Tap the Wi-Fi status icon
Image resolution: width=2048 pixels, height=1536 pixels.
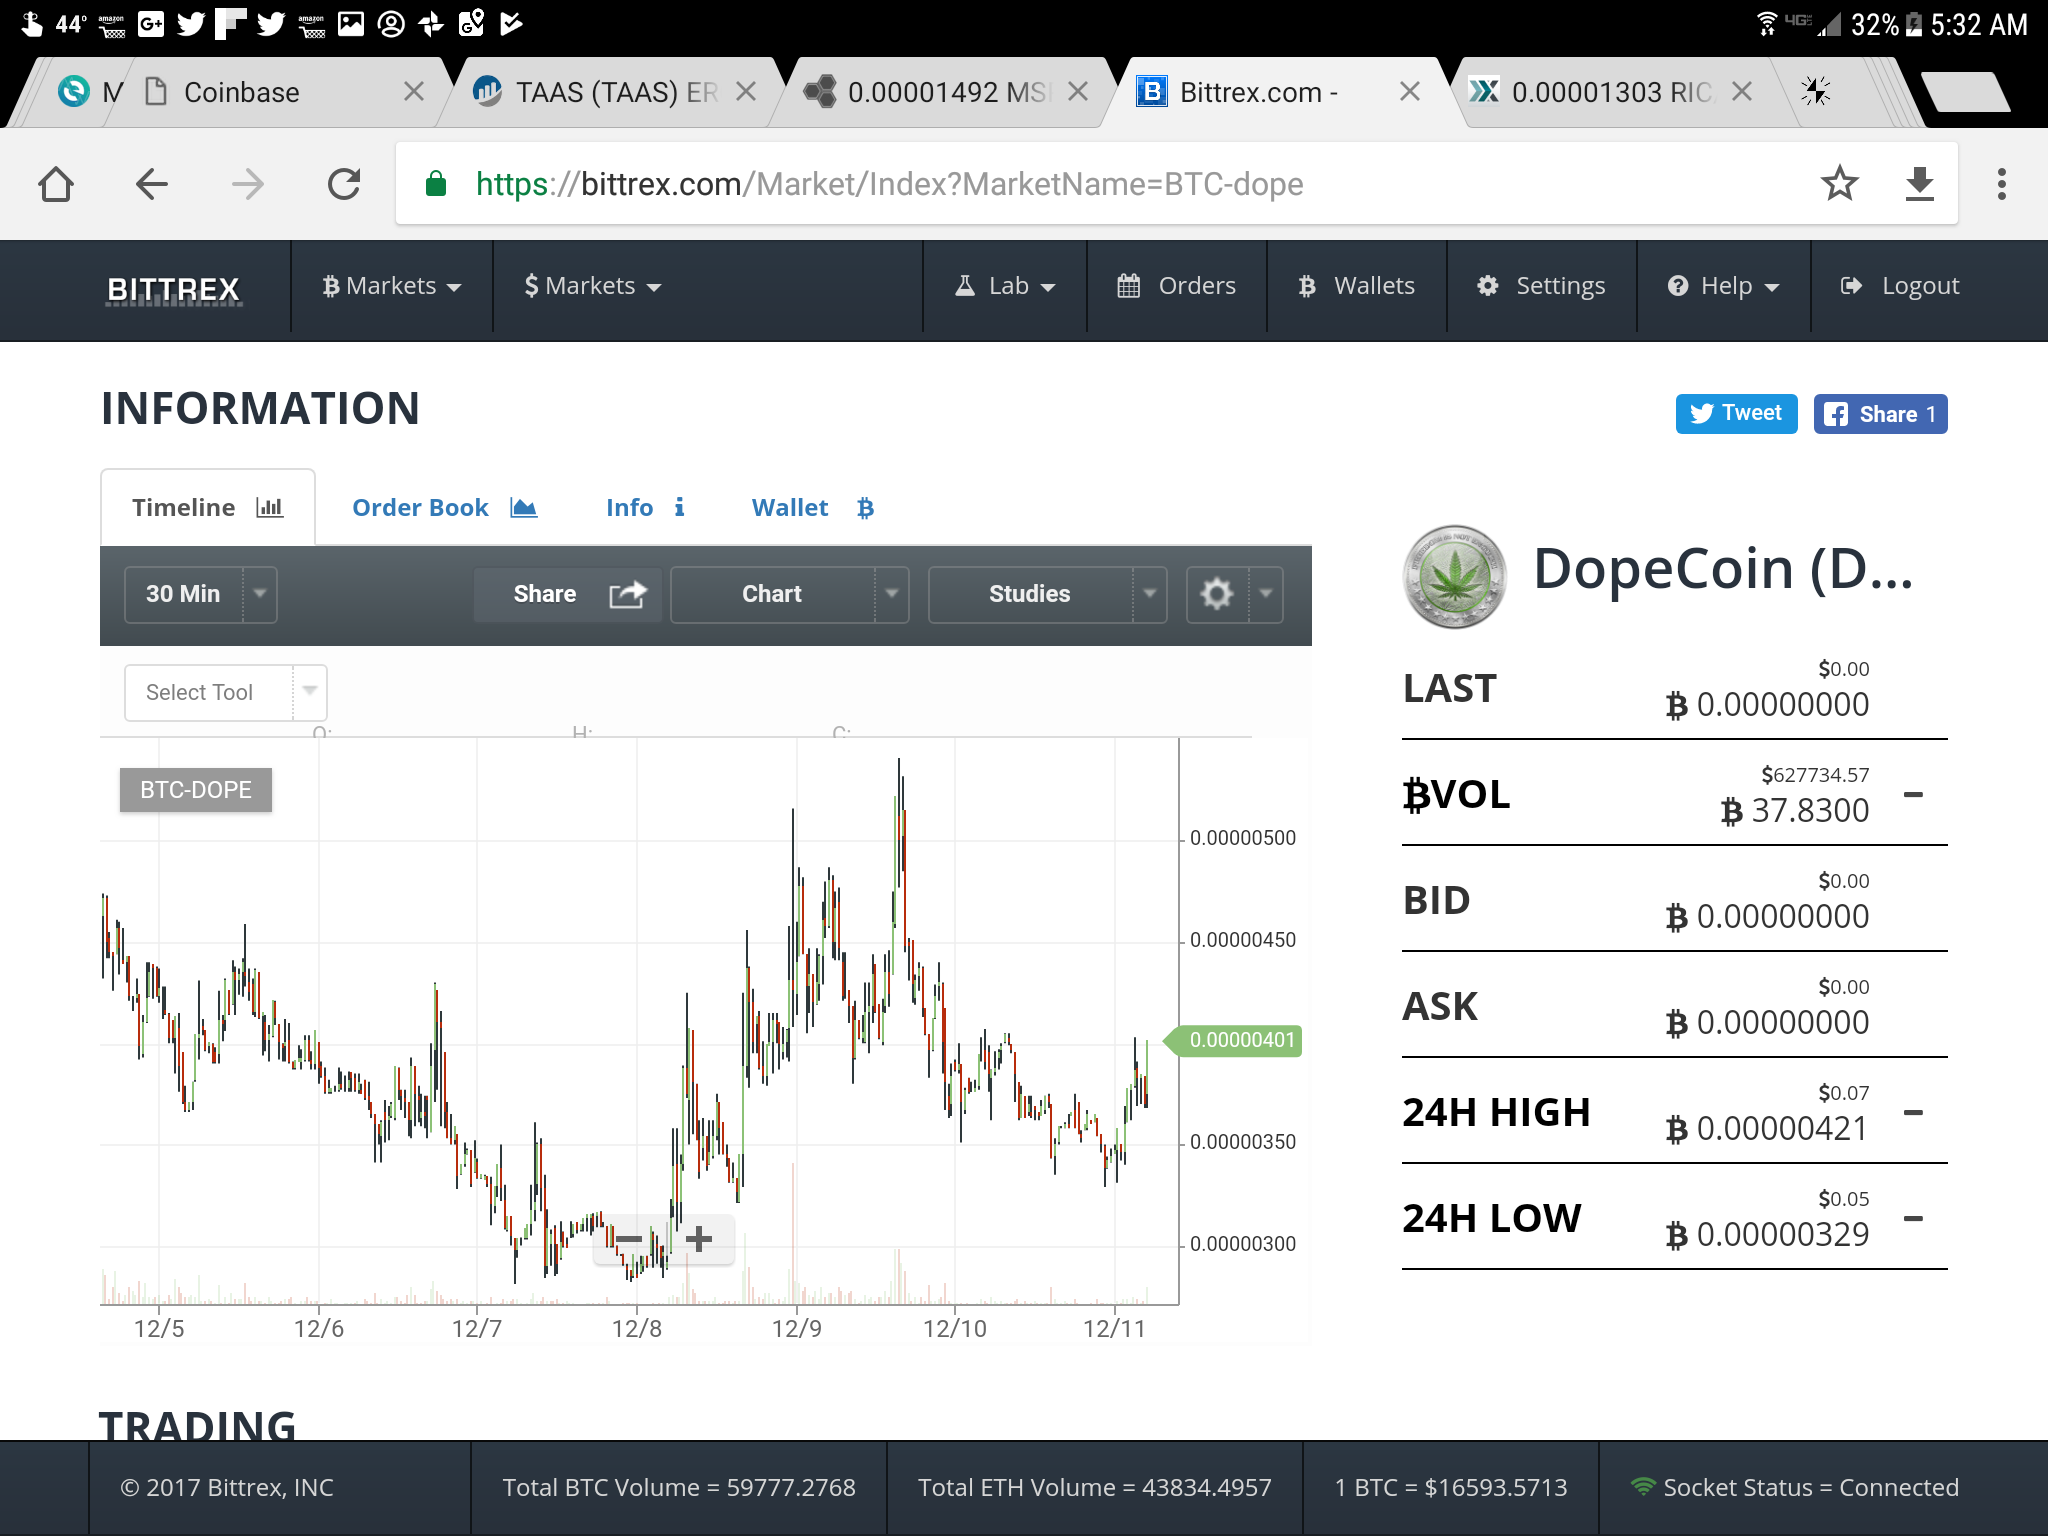coord(1768,24)
